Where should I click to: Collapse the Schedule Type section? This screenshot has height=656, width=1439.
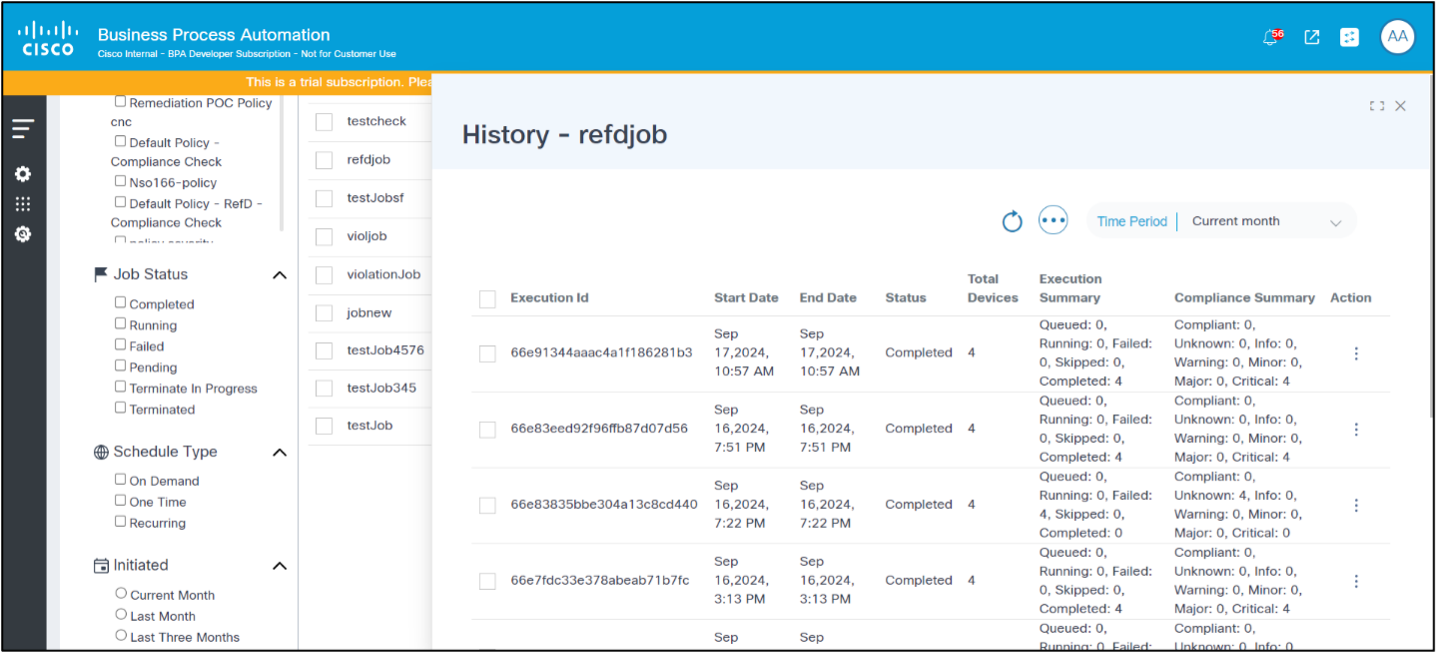pos(280,453)
